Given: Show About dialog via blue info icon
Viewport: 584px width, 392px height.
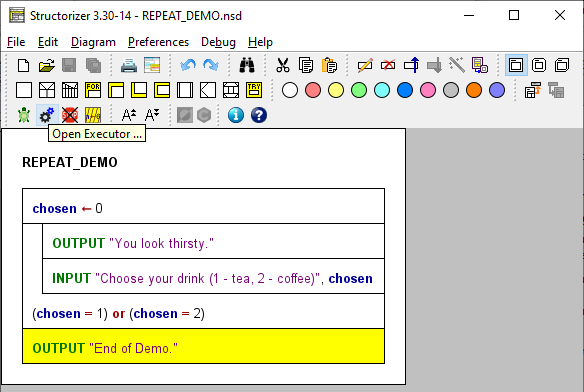Looking at the screenshot, I should coord(236,115).
